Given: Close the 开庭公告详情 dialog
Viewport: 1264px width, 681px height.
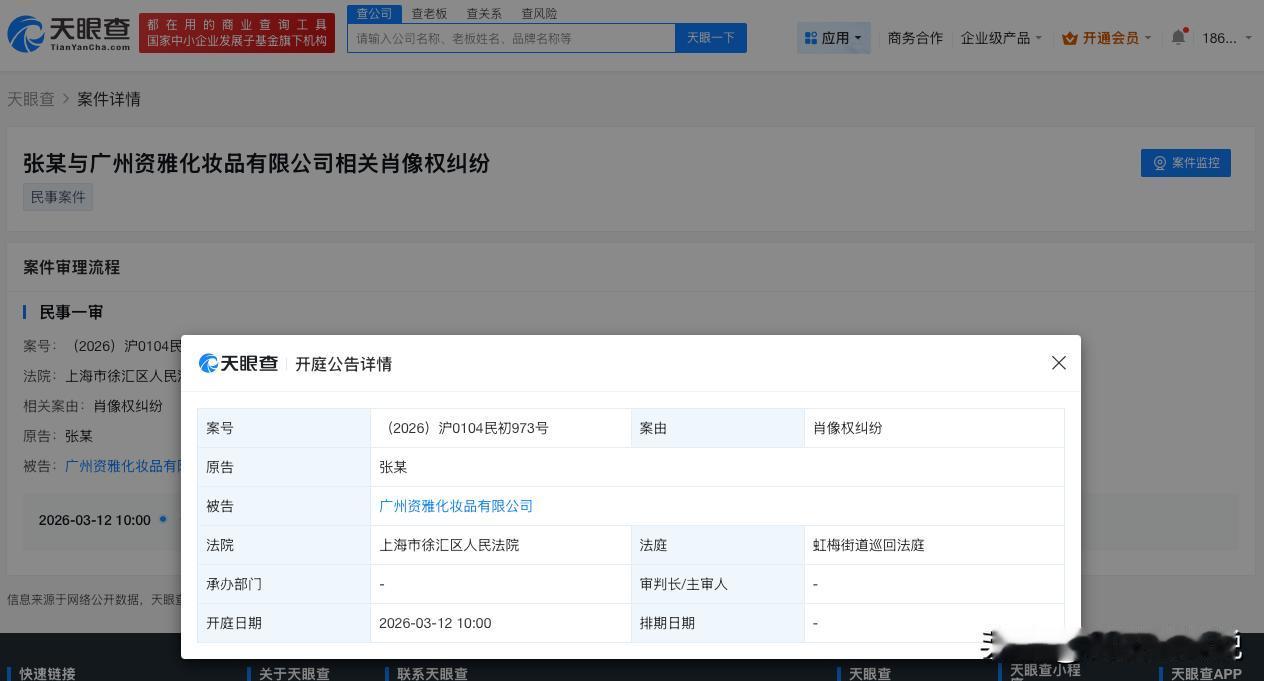Looking at the screenshot, I should click(1058, 363).
